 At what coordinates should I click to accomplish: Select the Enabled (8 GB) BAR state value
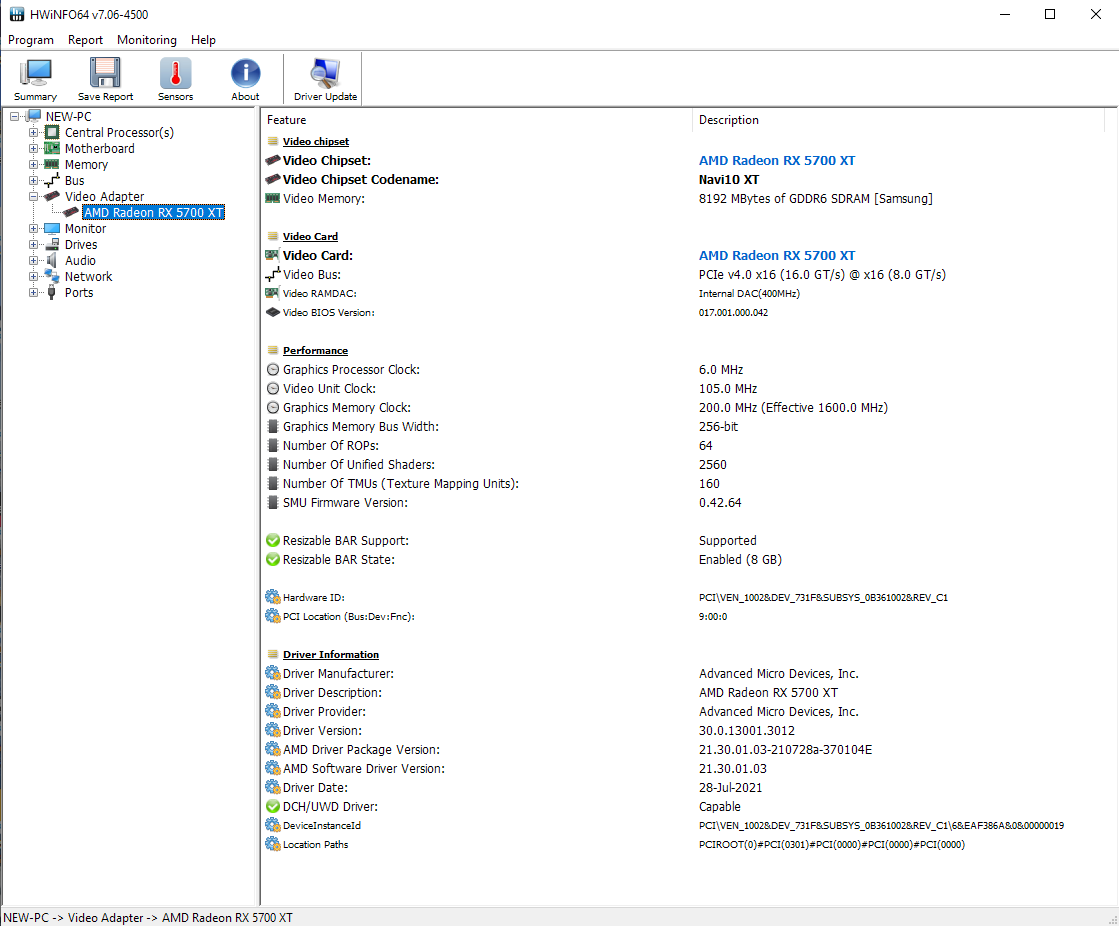(x=740, y=560)
